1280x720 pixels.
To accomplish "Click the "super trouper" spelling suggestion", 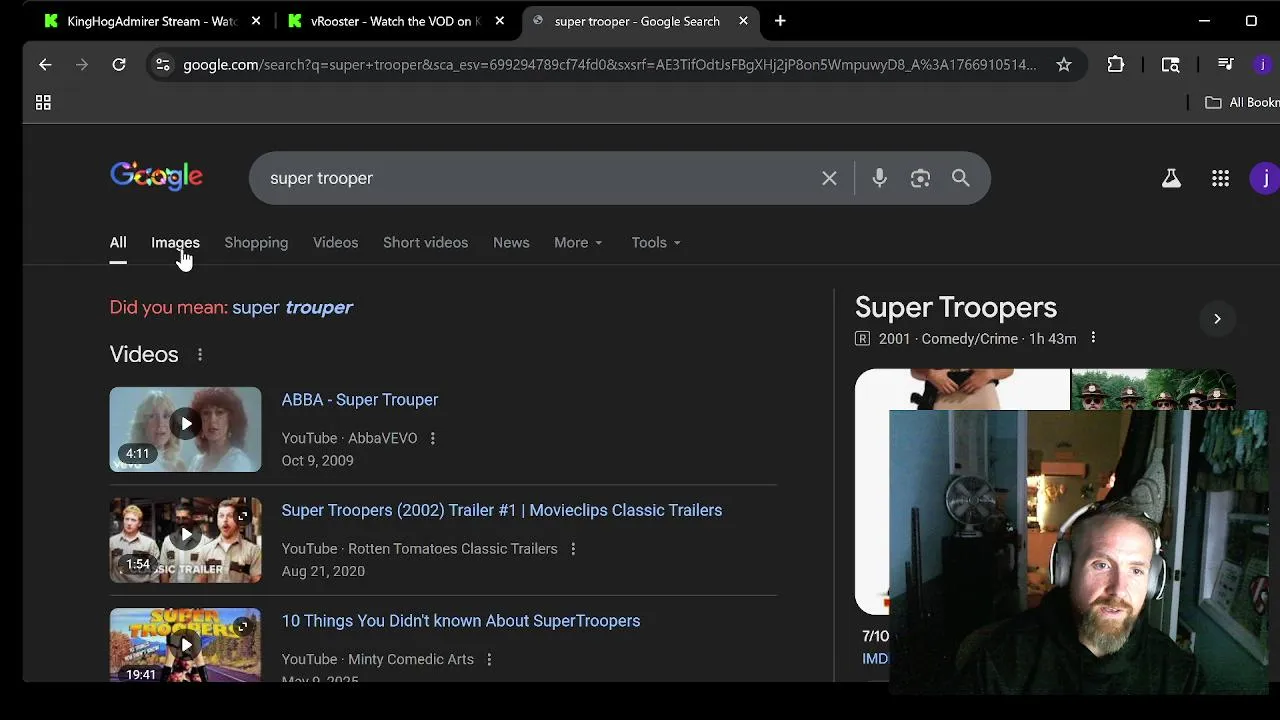I will click(292, 308).
